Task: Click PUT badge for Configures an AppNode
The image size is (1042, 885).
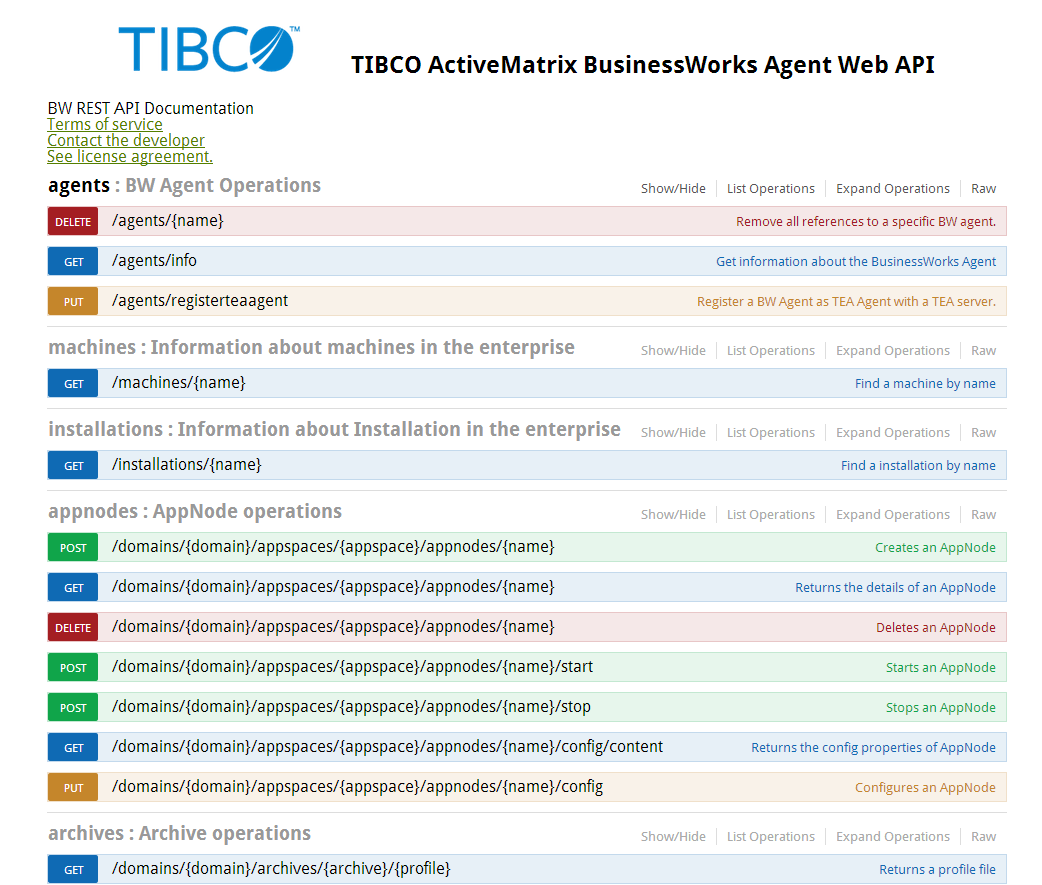Action: pyautogui.click(x=73, y=787)
